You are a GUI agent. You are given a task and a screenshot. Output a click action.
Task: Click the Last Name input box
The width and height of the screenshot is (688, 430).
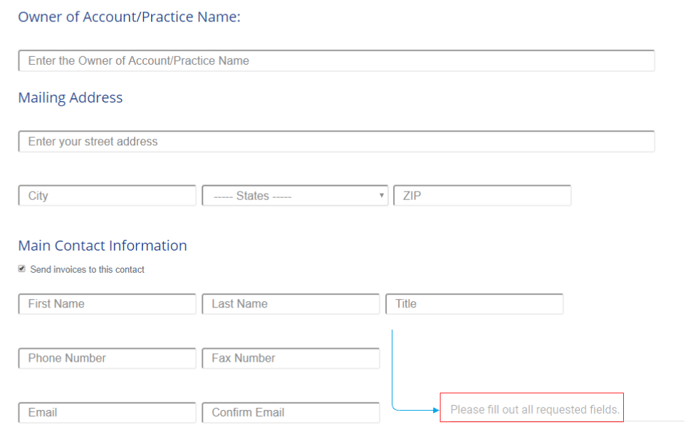point(290,304)
